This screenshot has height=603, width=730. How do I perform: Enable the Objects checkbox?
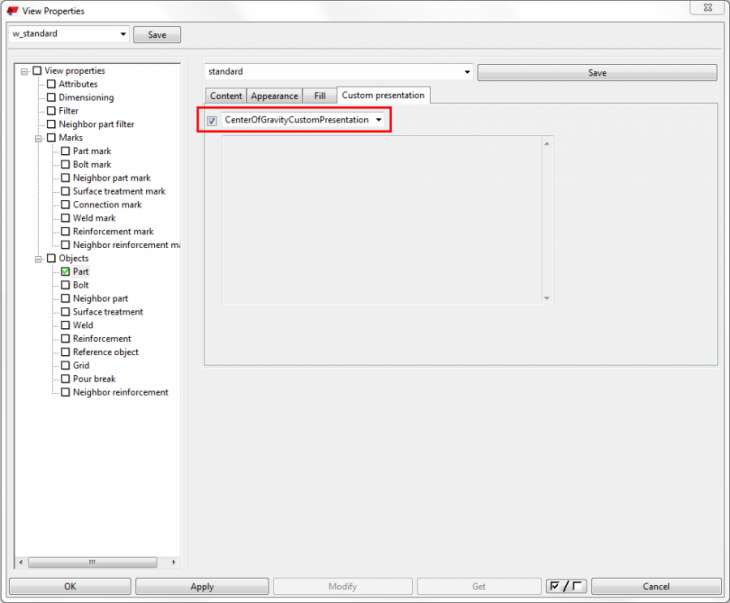51,258
